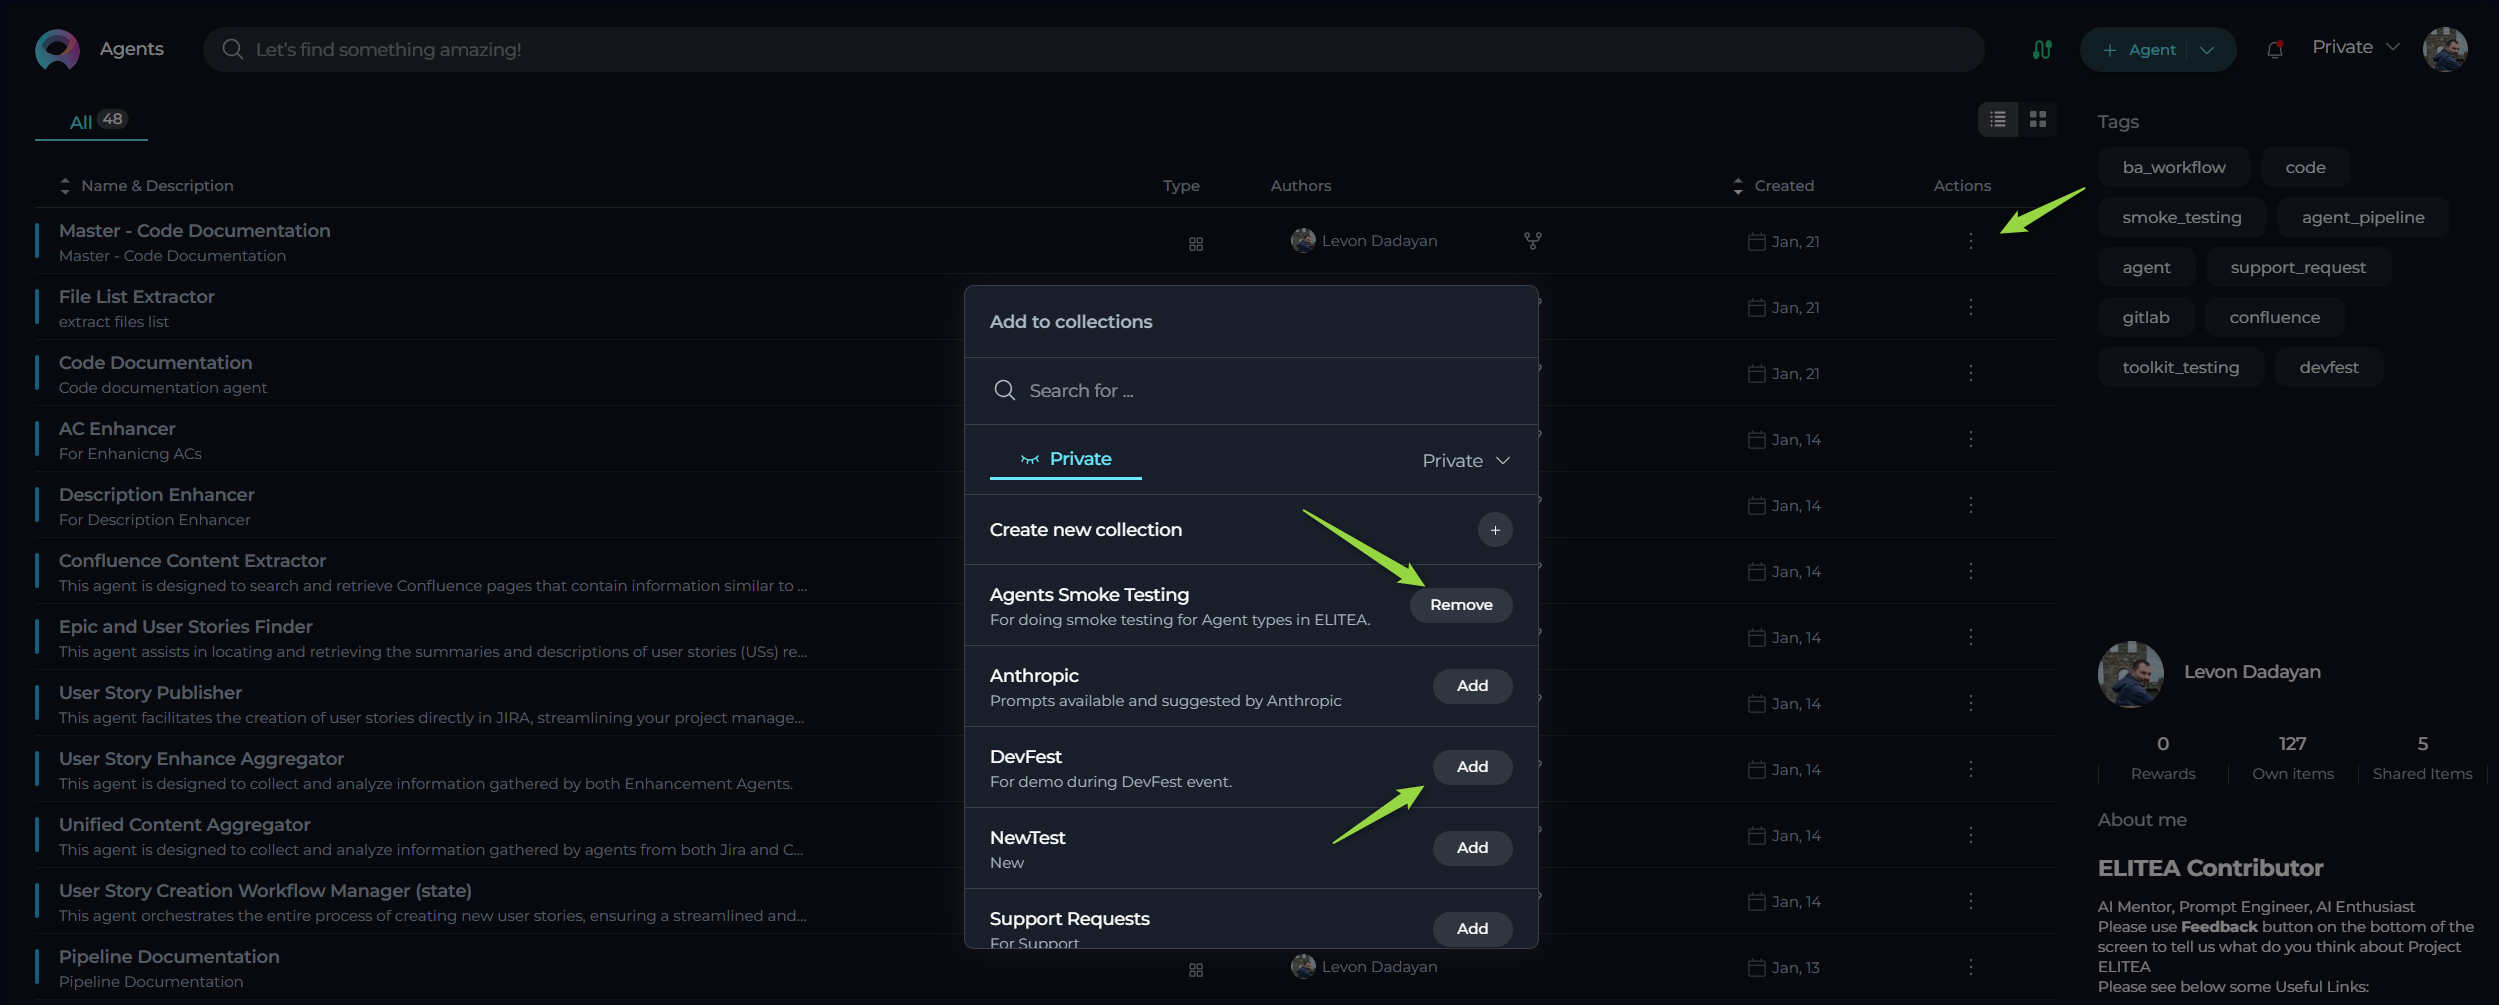Remove agent from Agents Smoke Testing collection
The height and width of the screenshot is (1005, 2499).
click(1461, 605)
